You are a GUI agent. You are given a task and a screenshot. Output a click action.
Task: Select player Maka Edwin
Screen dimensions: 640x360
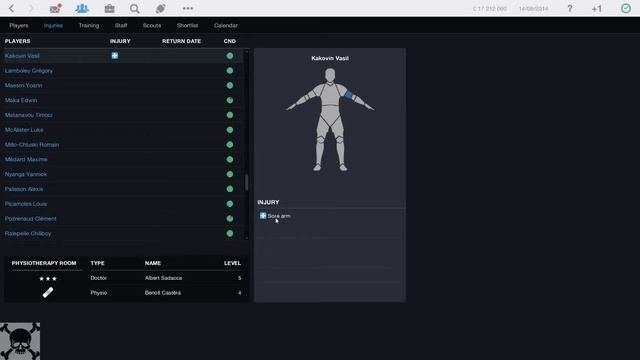coord(21,100)
